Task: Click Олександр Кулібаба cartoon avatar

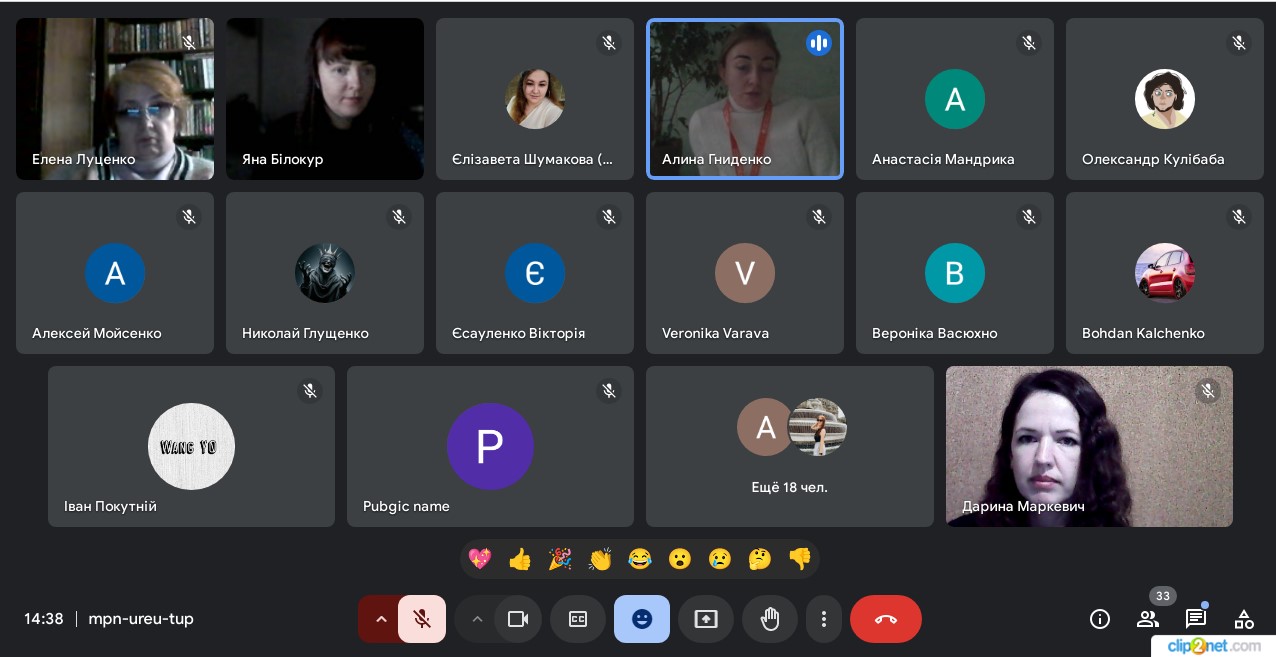Action: point(1165,99)
